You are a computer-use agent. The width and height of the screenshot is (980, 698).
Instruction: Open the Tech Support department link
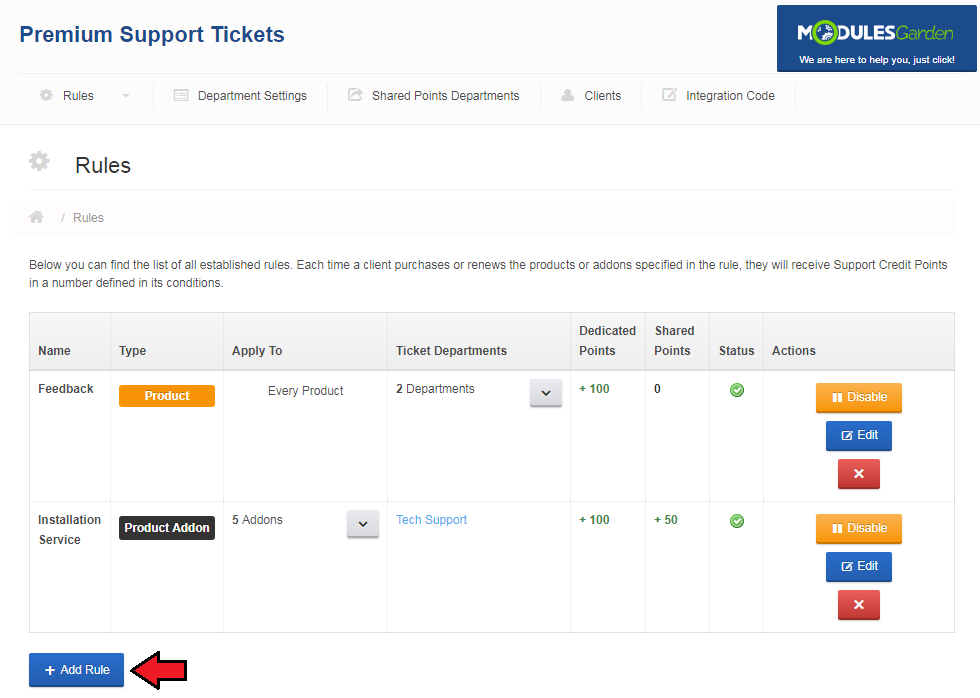431,520
